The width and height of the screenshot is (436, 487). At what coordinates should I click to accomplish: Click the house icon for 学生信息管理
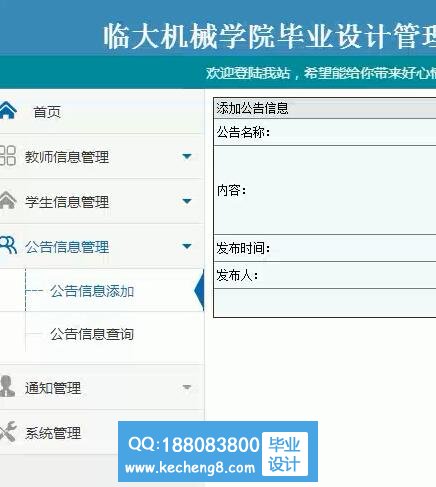tap(8, 200)
